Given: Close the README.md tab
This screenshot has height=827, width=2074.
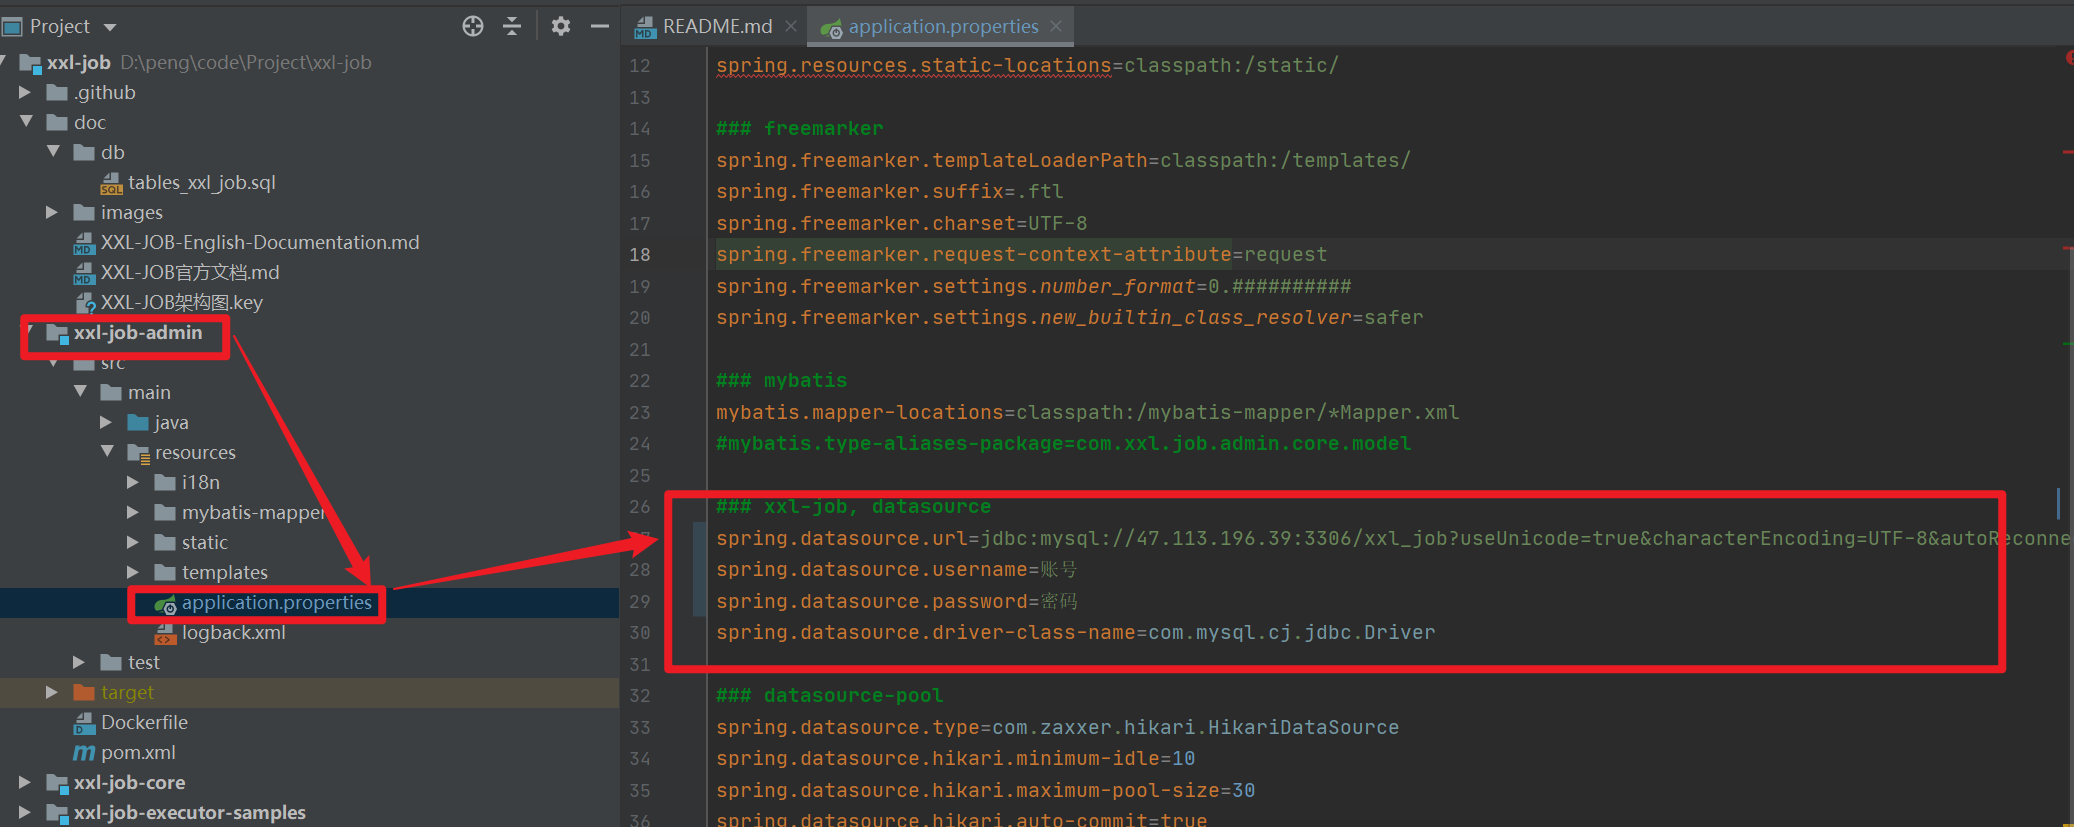Looking at the screenshot, I should [791, 27].
